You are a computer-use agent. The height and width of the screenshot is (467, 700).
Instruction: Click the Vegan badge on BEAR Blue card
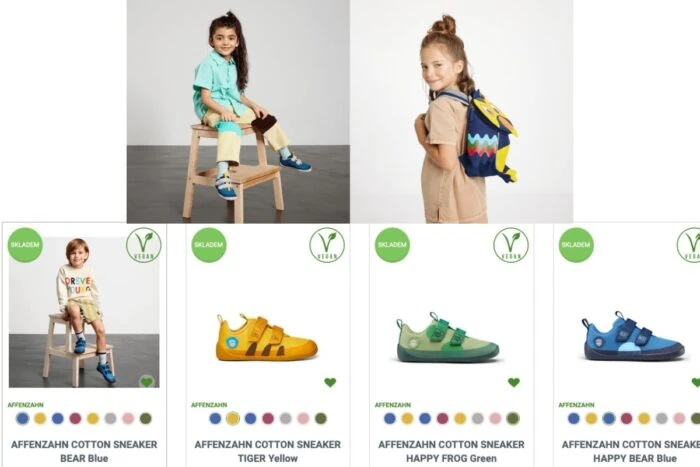143,245
